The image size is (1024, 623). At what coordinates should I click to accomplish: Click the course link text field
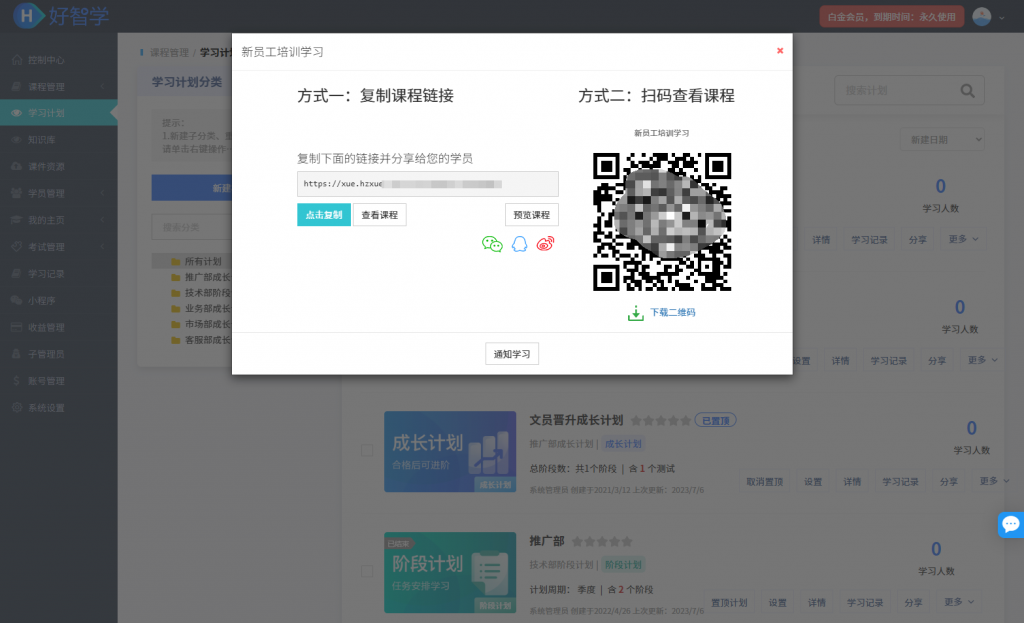tap(427, 184)
